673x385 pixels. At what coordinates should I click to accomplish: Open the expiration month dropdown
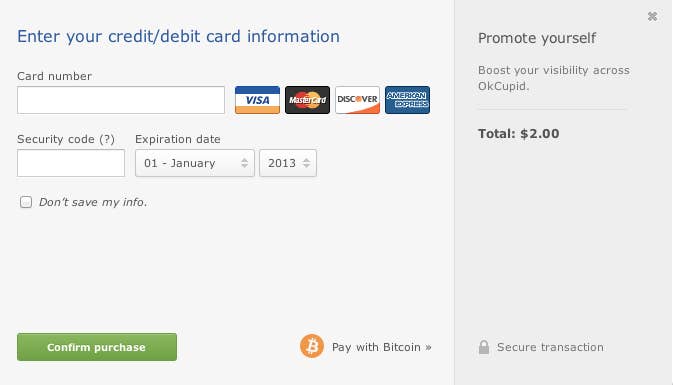click(x=195, y=163)
